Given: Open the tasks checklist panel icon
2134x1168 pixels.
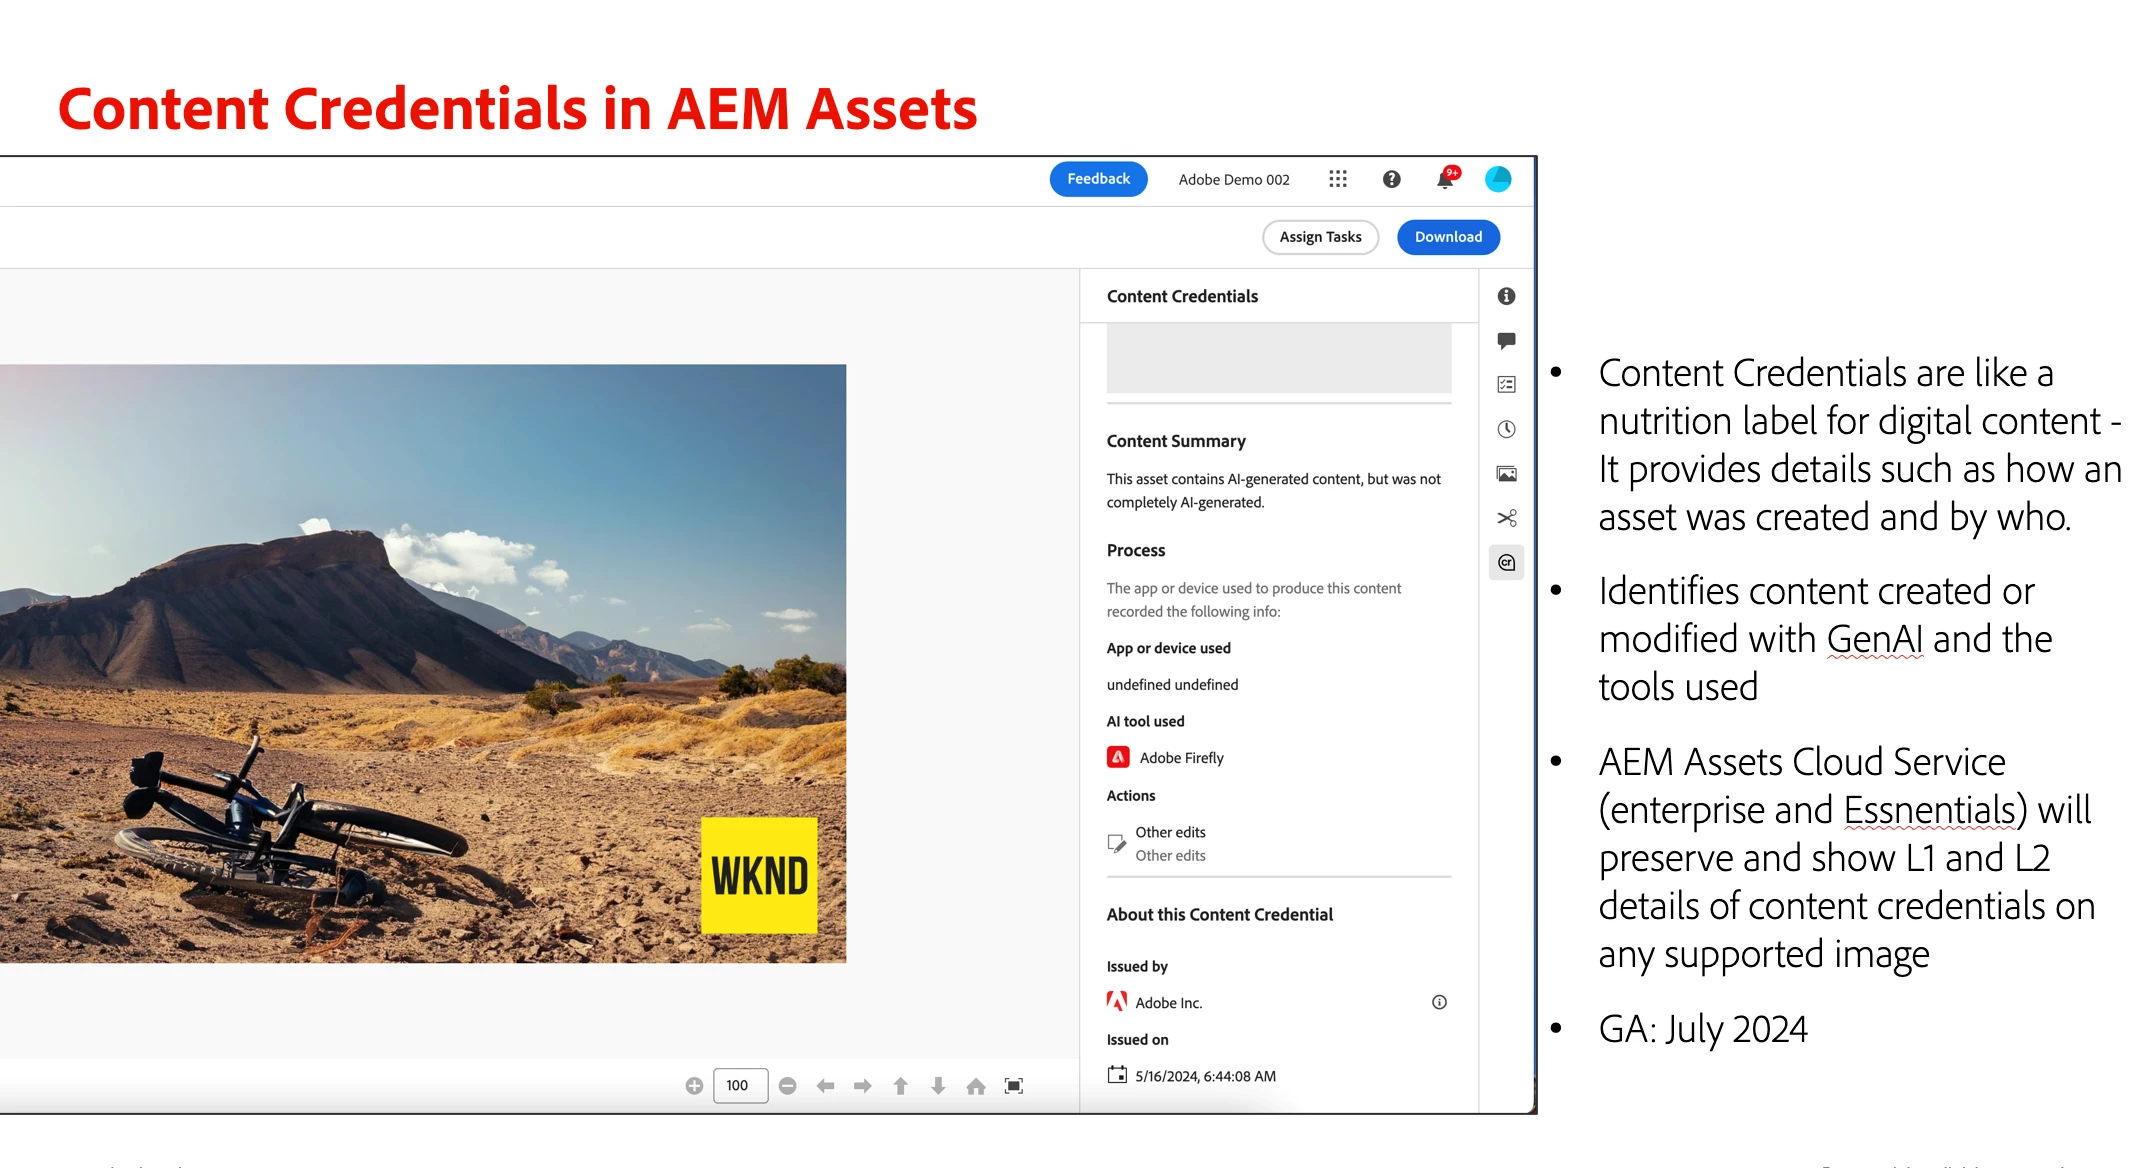Looking at the screenshot, I should click(1506, 385).
